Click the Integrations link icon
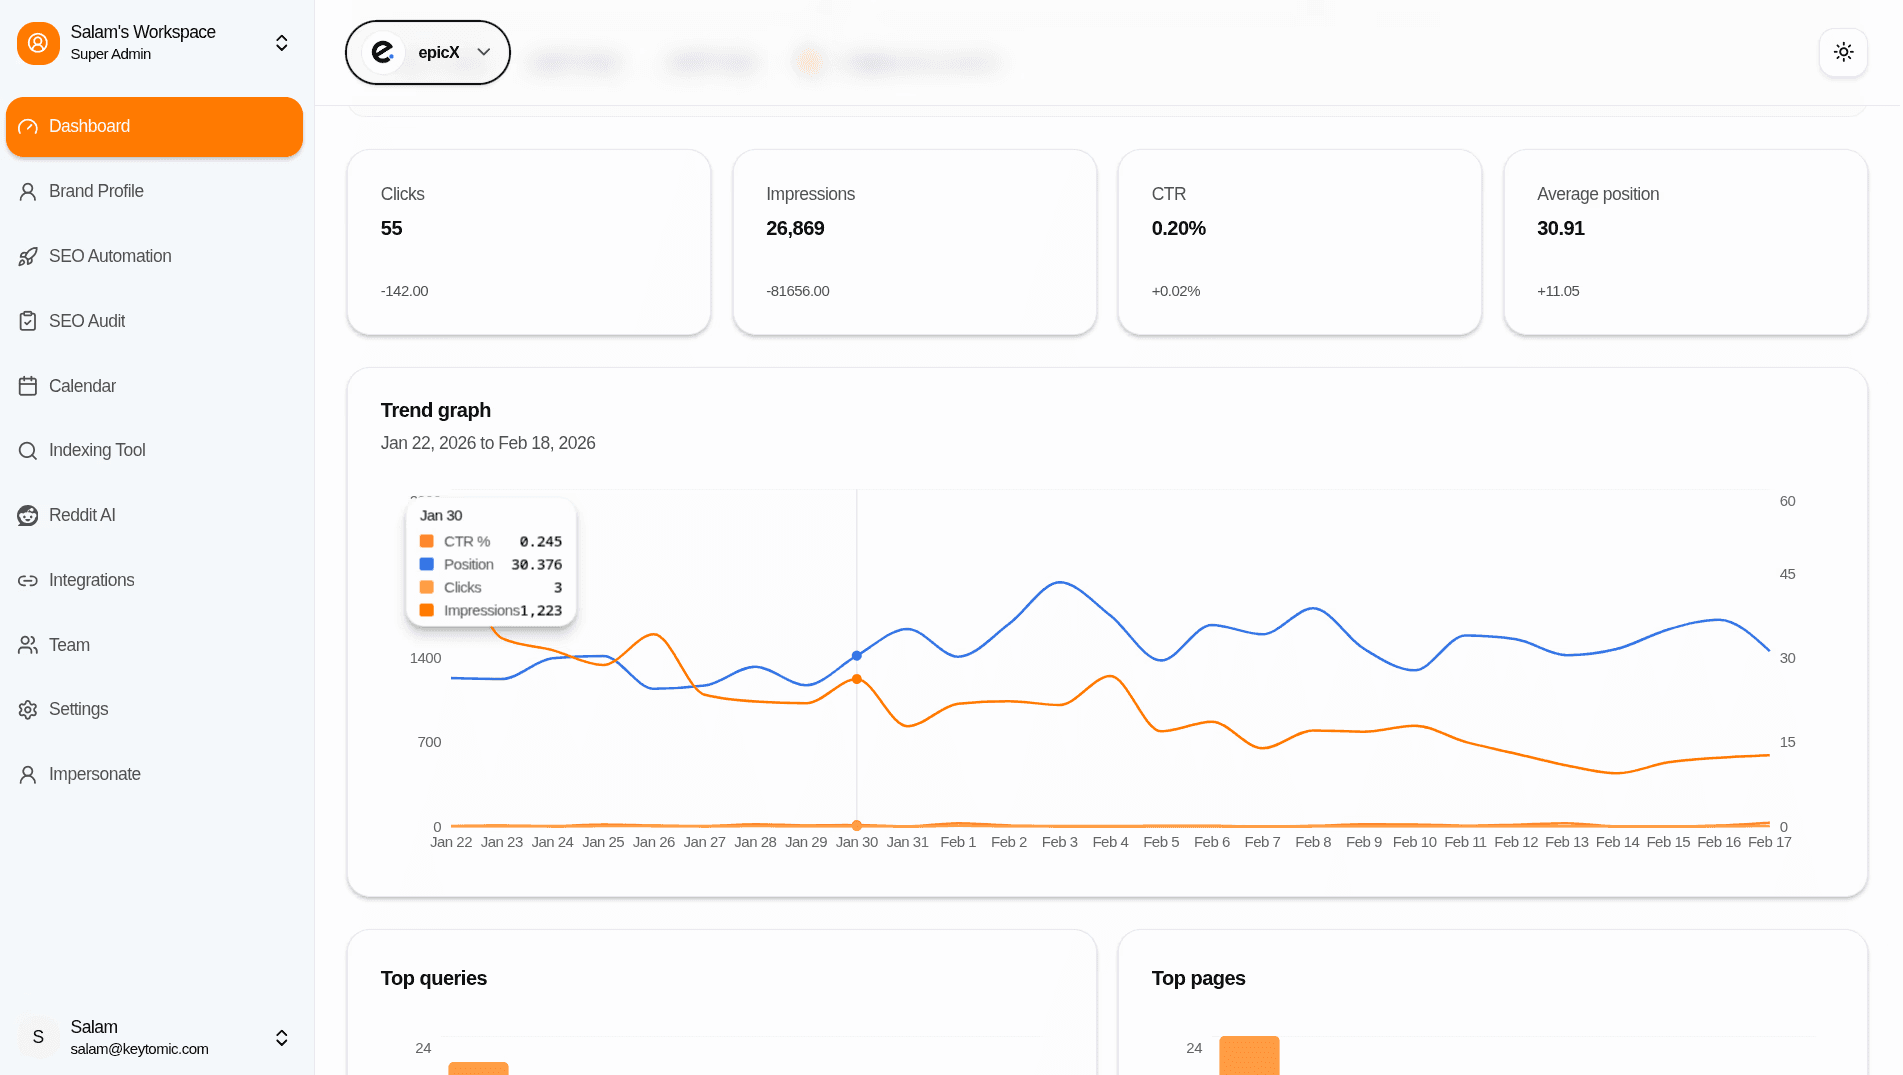The image size is (1903, 1075). [28, 580]
